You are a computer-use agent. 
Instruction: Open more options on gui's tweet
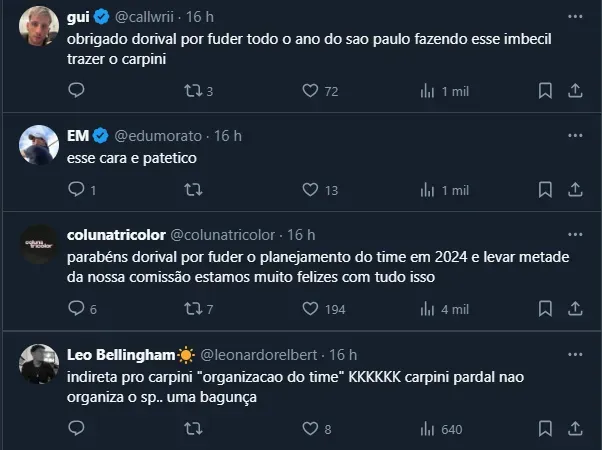[575, 17]
